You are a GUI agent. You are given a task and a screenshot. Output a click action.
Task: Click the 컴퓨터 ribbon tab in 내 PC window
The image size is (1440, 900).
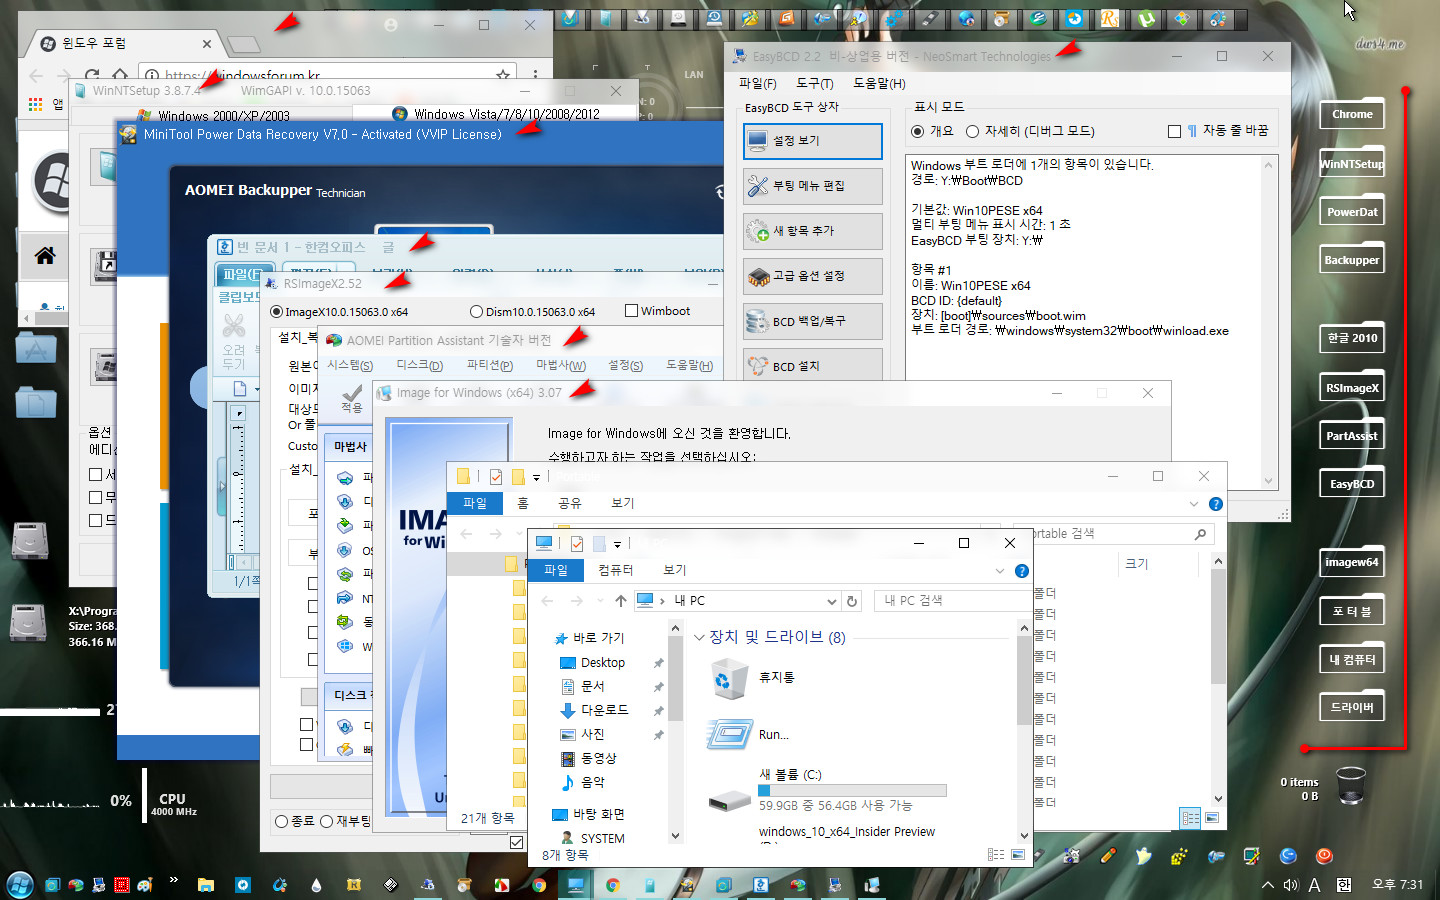click(615, 570)
